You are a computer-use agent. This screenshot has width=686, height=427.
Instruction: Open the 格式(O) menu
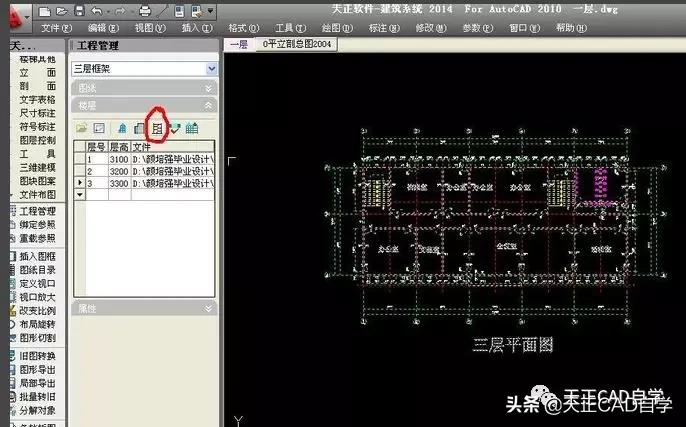point(244,28)
